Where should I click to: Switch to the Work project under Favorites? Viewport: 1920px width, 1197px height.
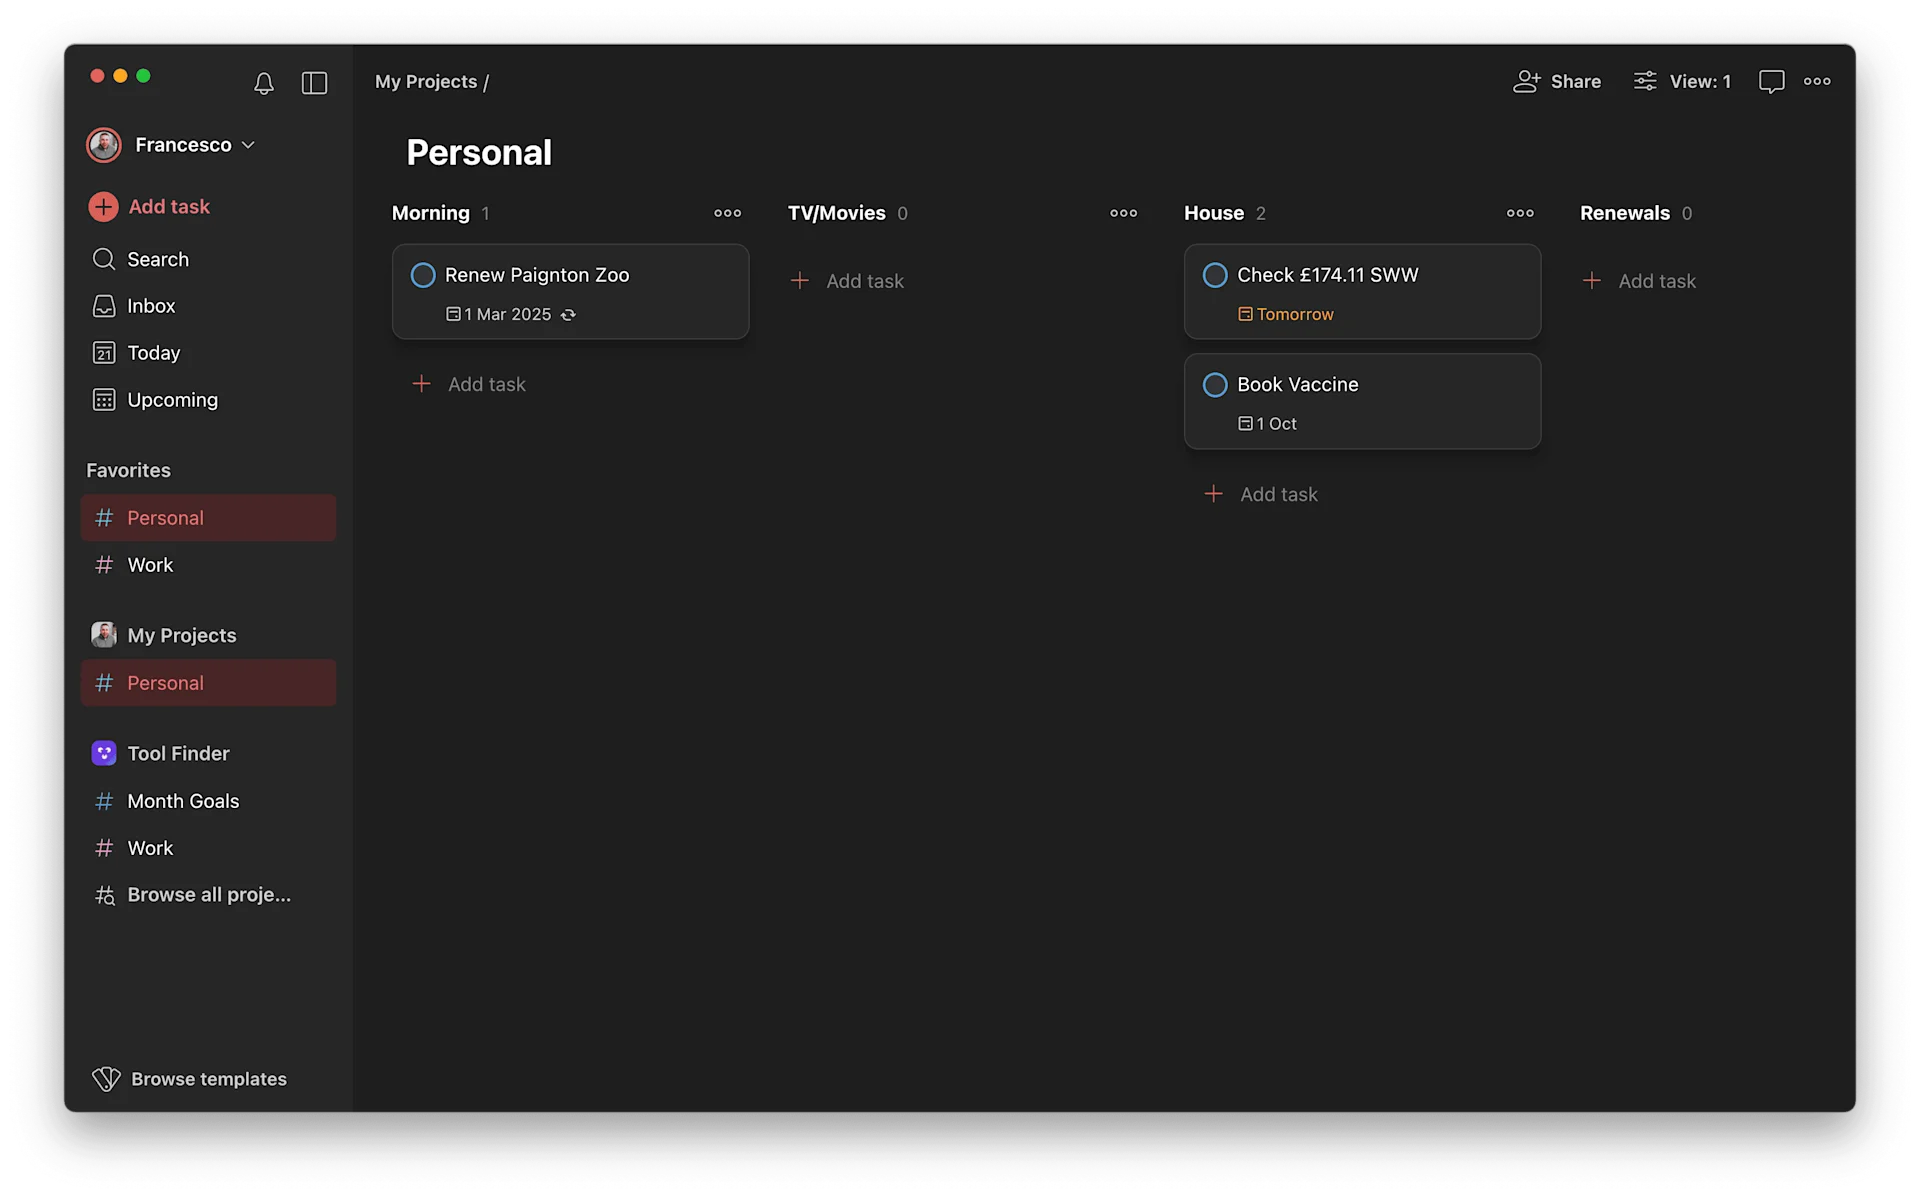pos(148,565)
